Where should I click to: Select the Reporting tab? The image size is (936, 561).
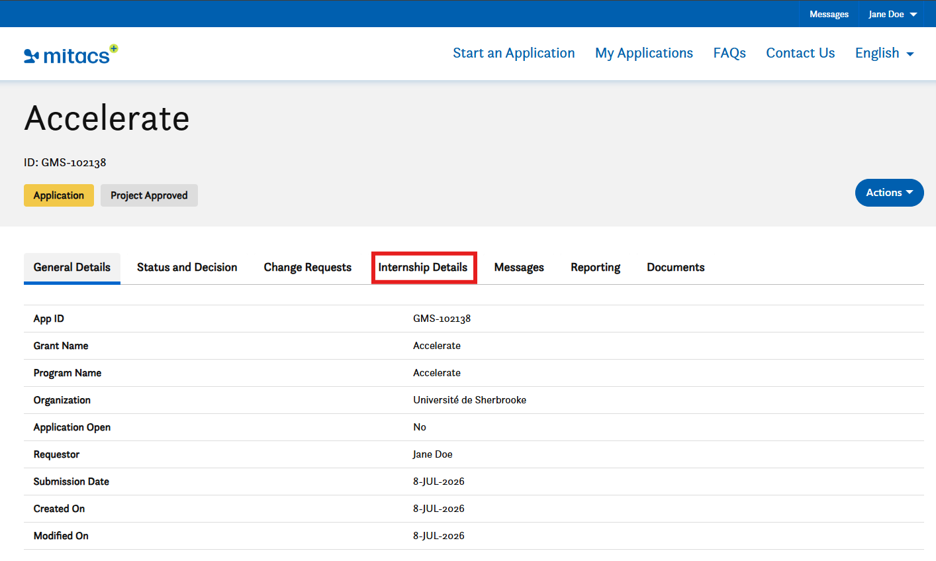[x=595, y=267]
